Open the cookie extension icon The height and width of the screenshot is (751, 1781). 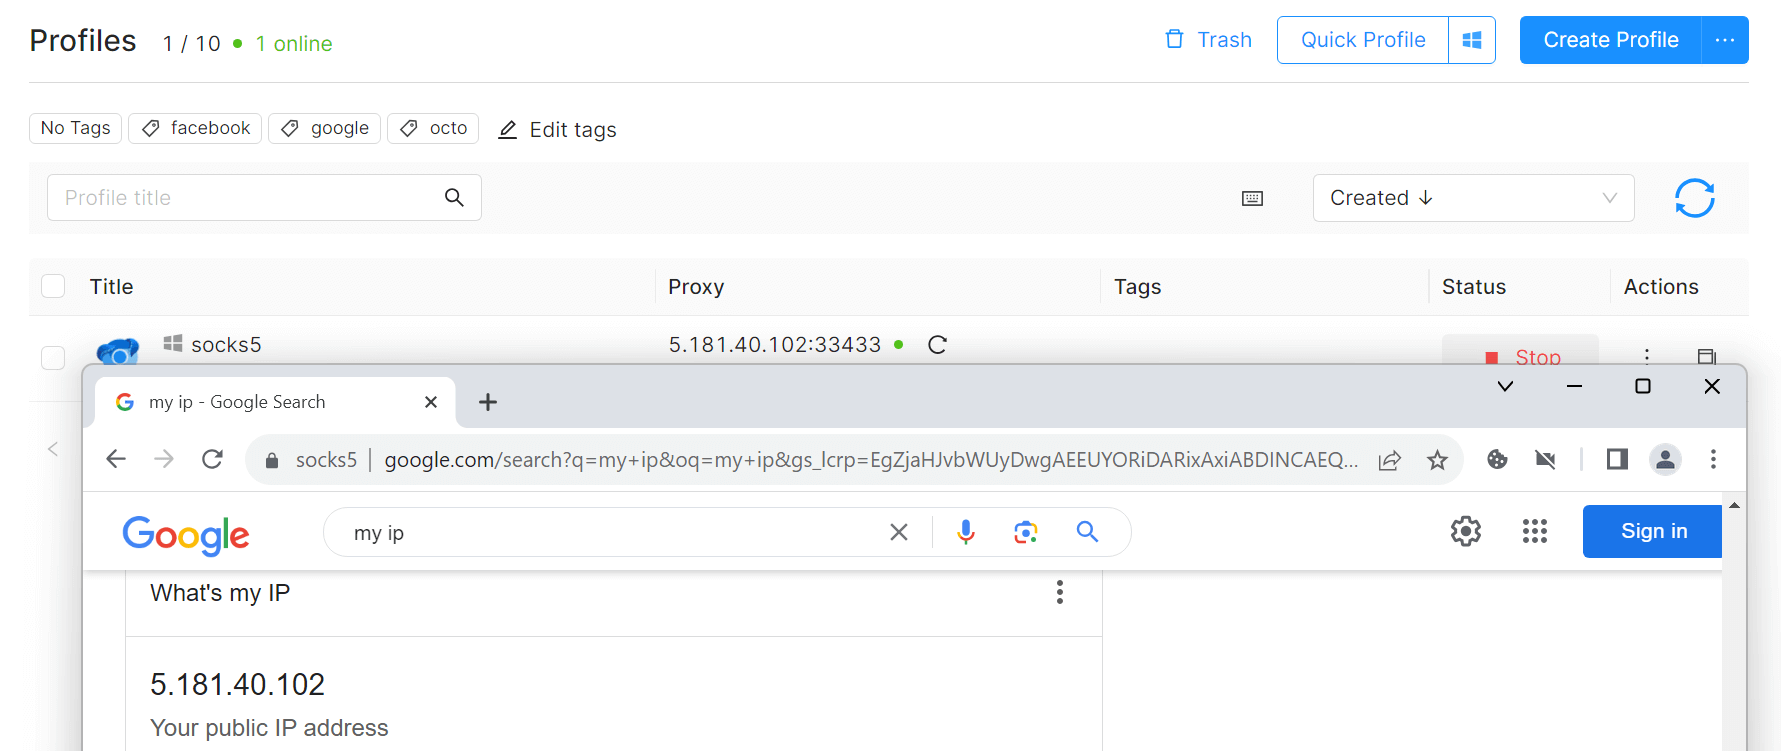(1497, 459)
